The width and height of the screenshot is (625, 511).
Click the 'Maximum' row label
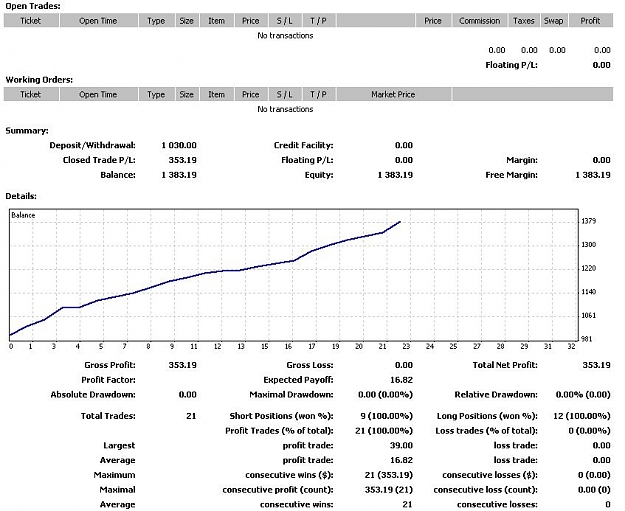click(x=115, y=475)
